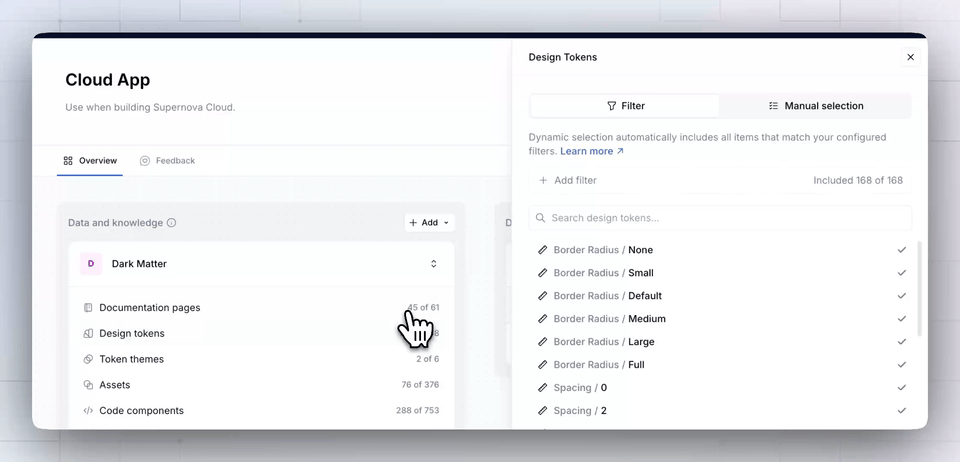Screen dimensions: 960x462
Task: Click ruler icon beside Border Radius / Small
Action: [542, 273]
